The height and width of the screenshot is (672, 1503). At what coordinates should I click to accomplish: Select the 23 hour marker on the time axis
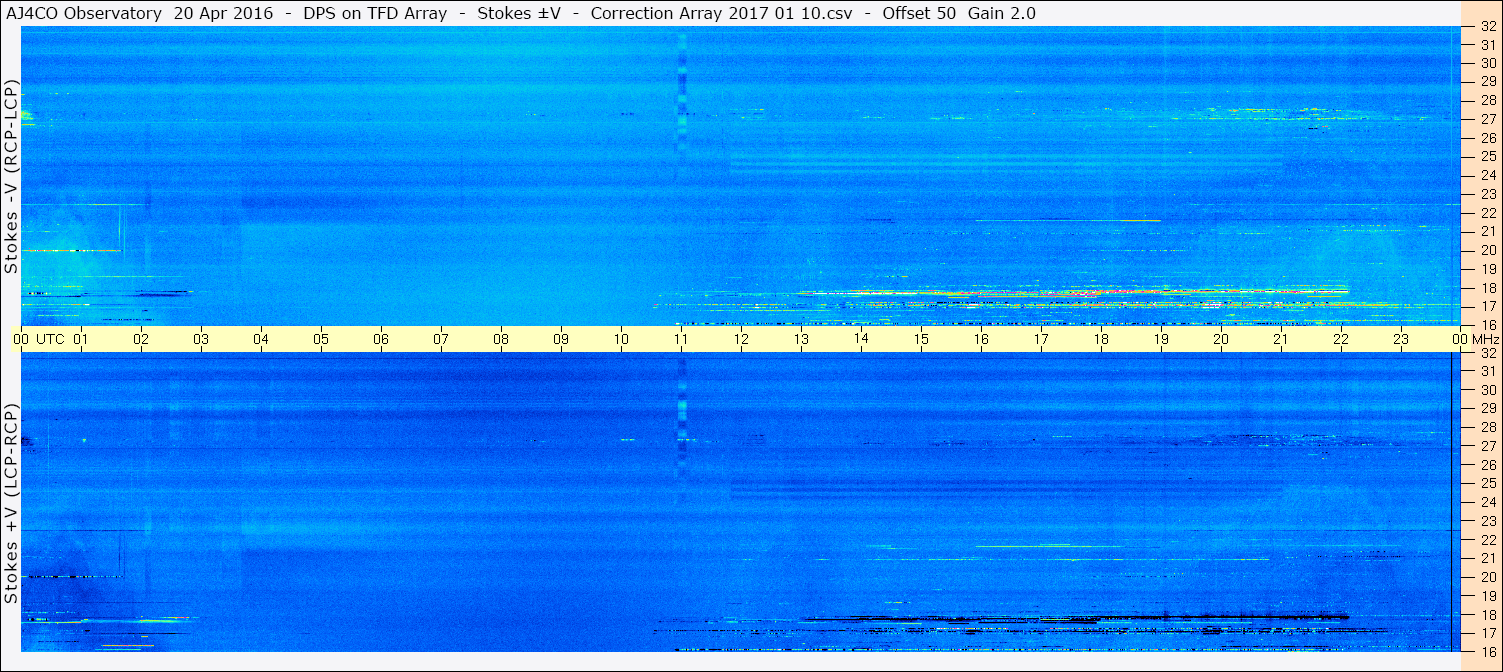(x=1401, y=339)
